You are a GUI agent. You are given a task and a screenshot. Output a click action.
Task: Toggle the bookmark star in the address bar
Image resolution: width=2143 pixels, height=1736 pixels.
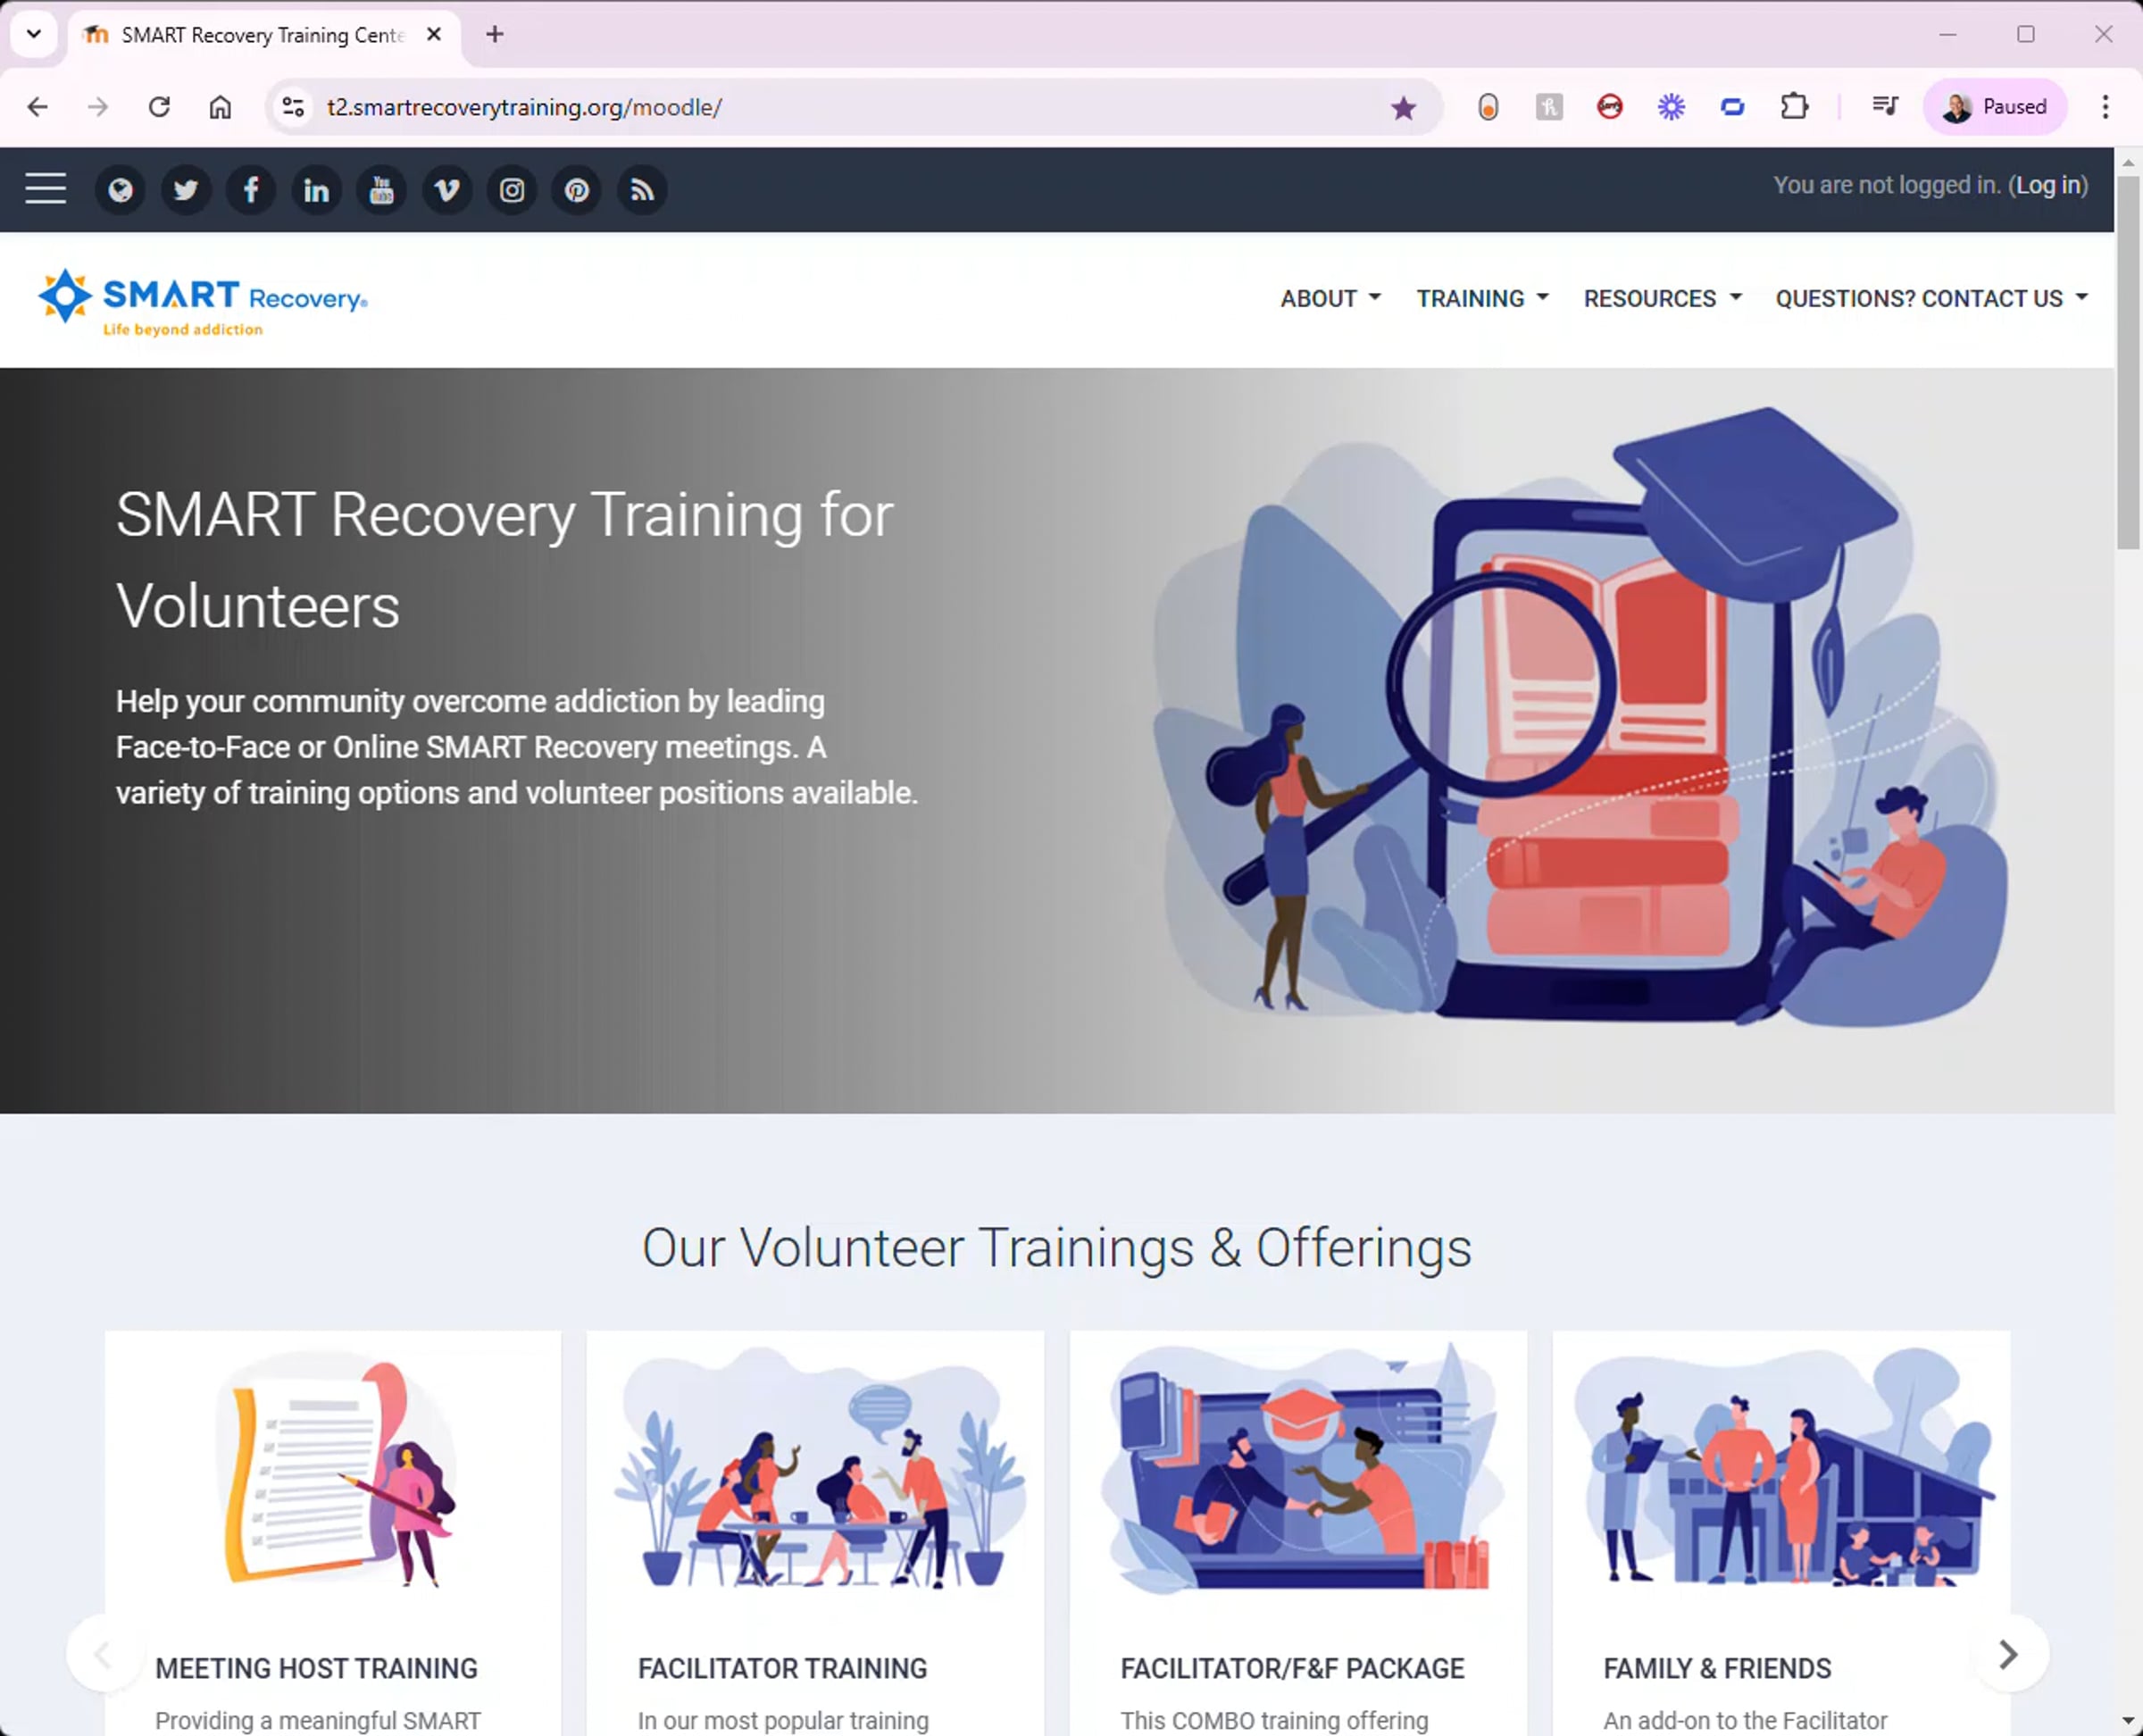tap(1405, 107)
